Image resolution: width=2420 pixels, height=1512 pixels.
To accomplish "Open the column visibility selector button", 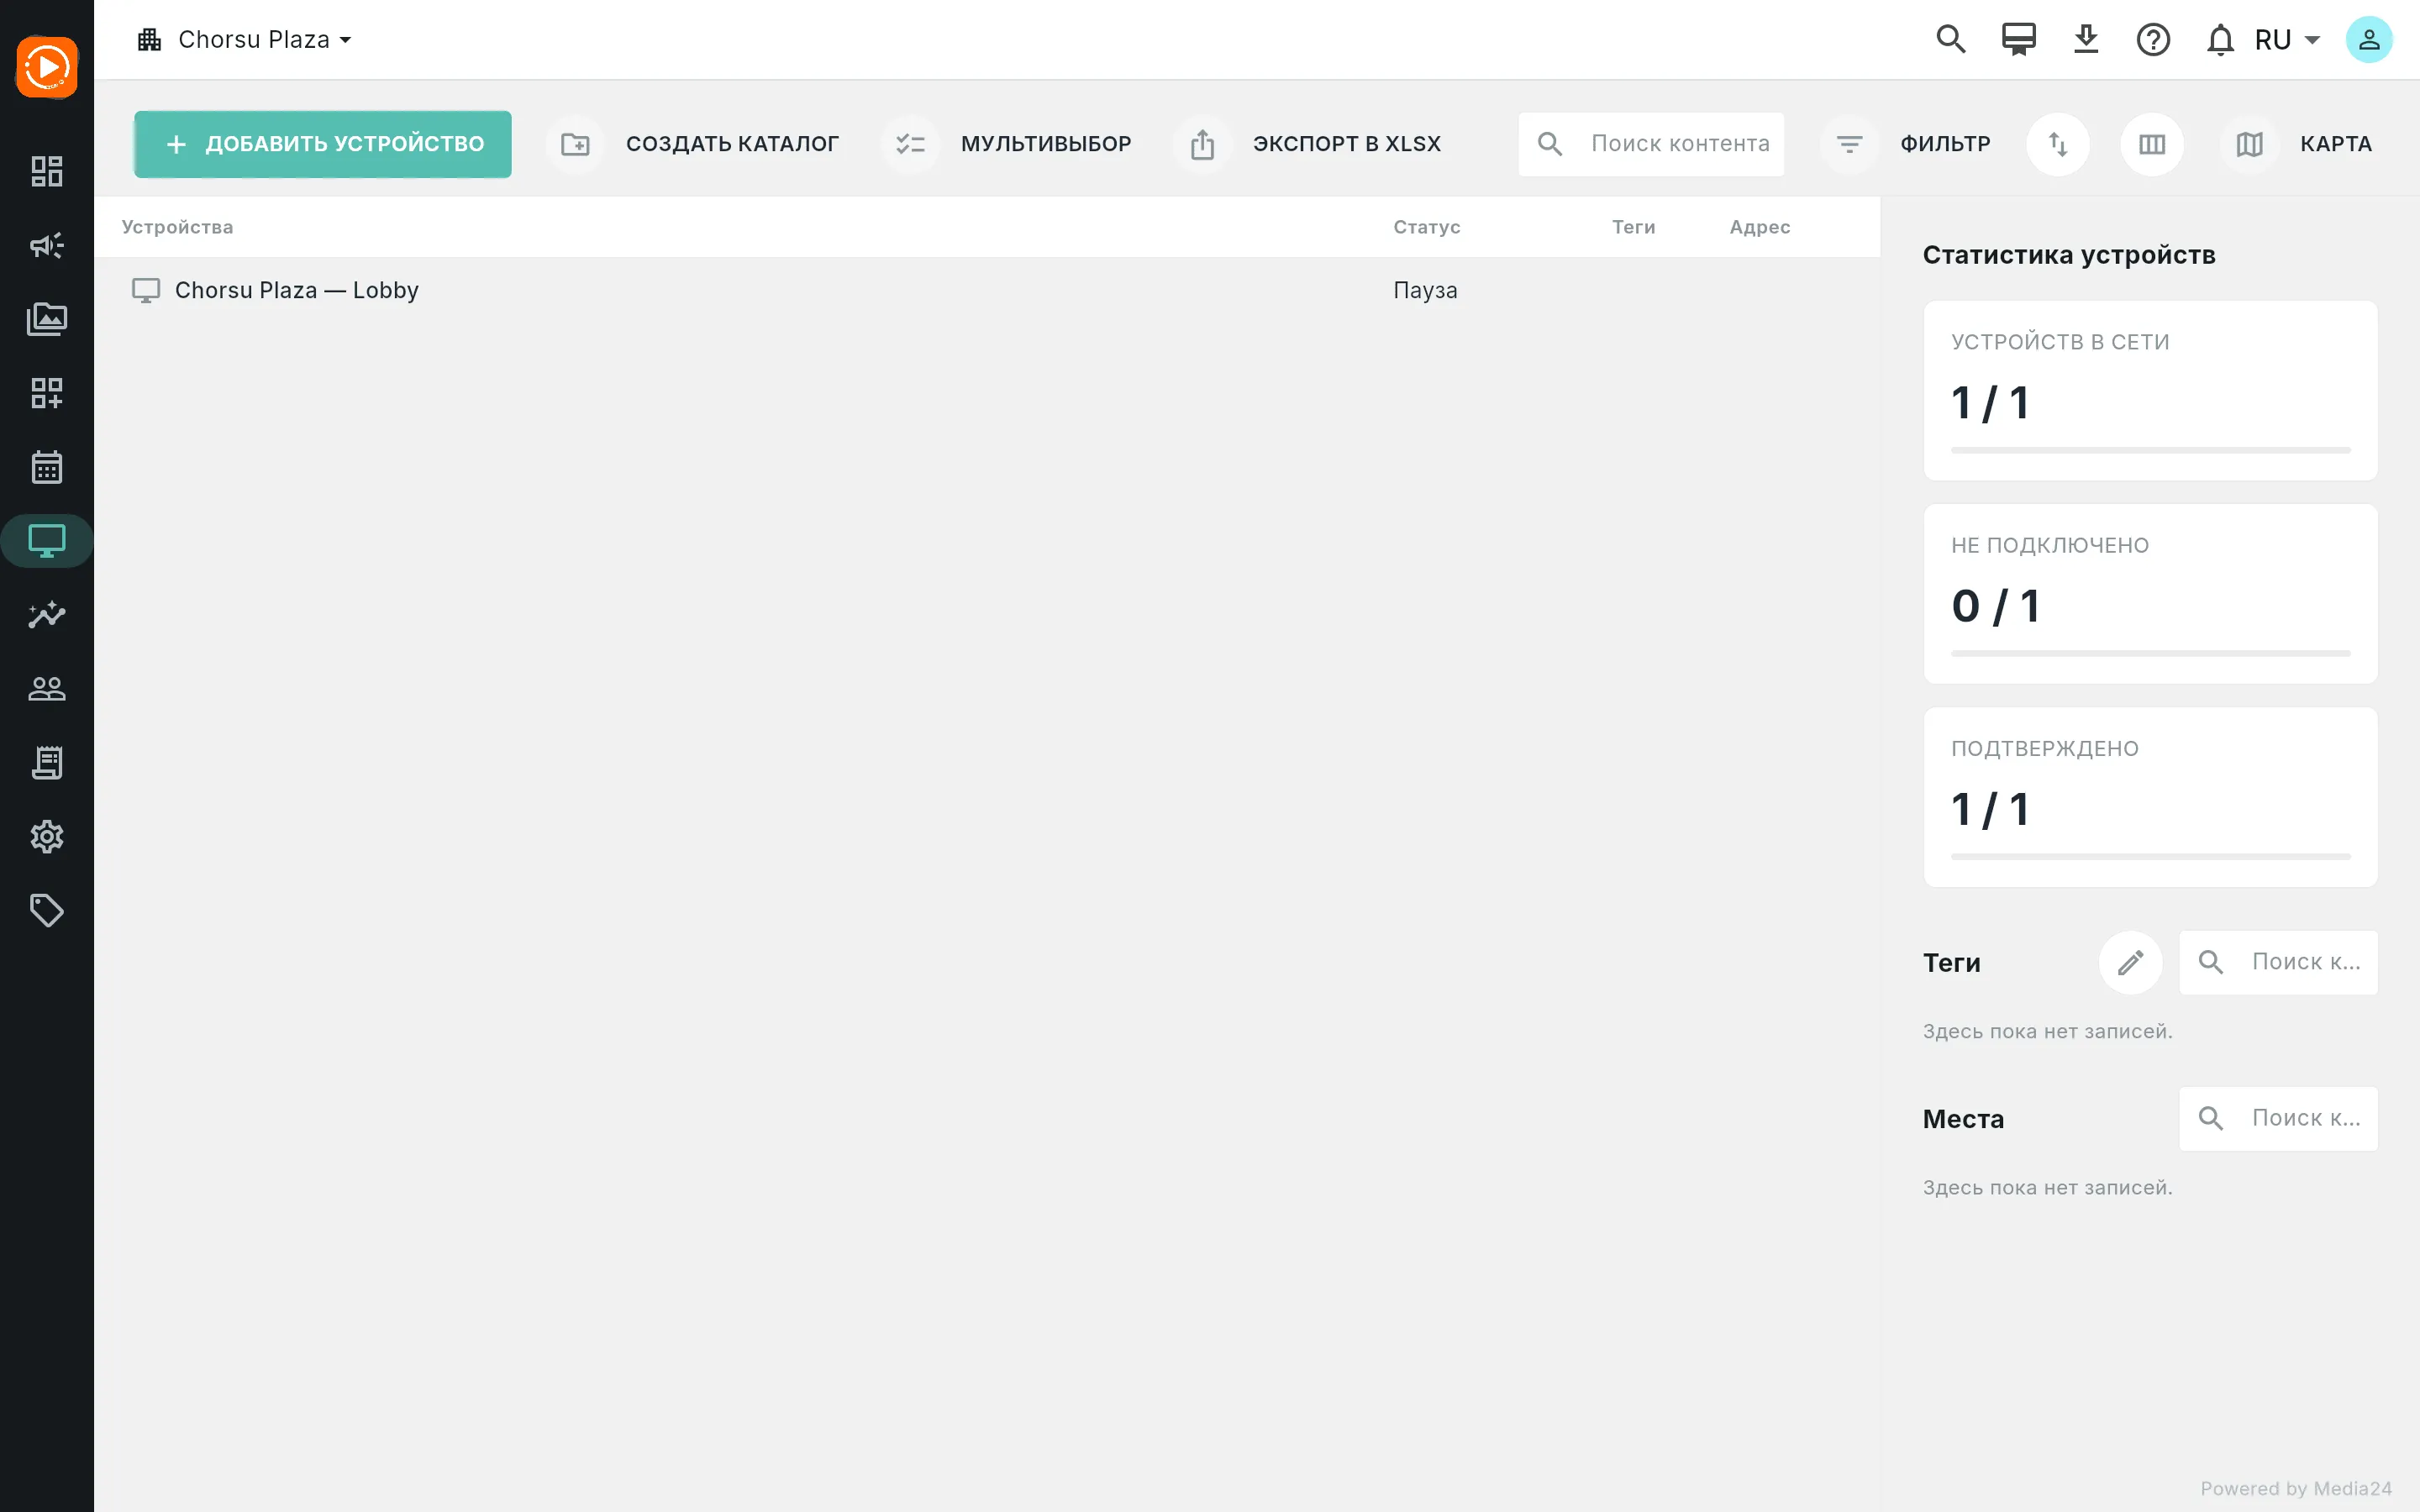I will point(2152,144).
